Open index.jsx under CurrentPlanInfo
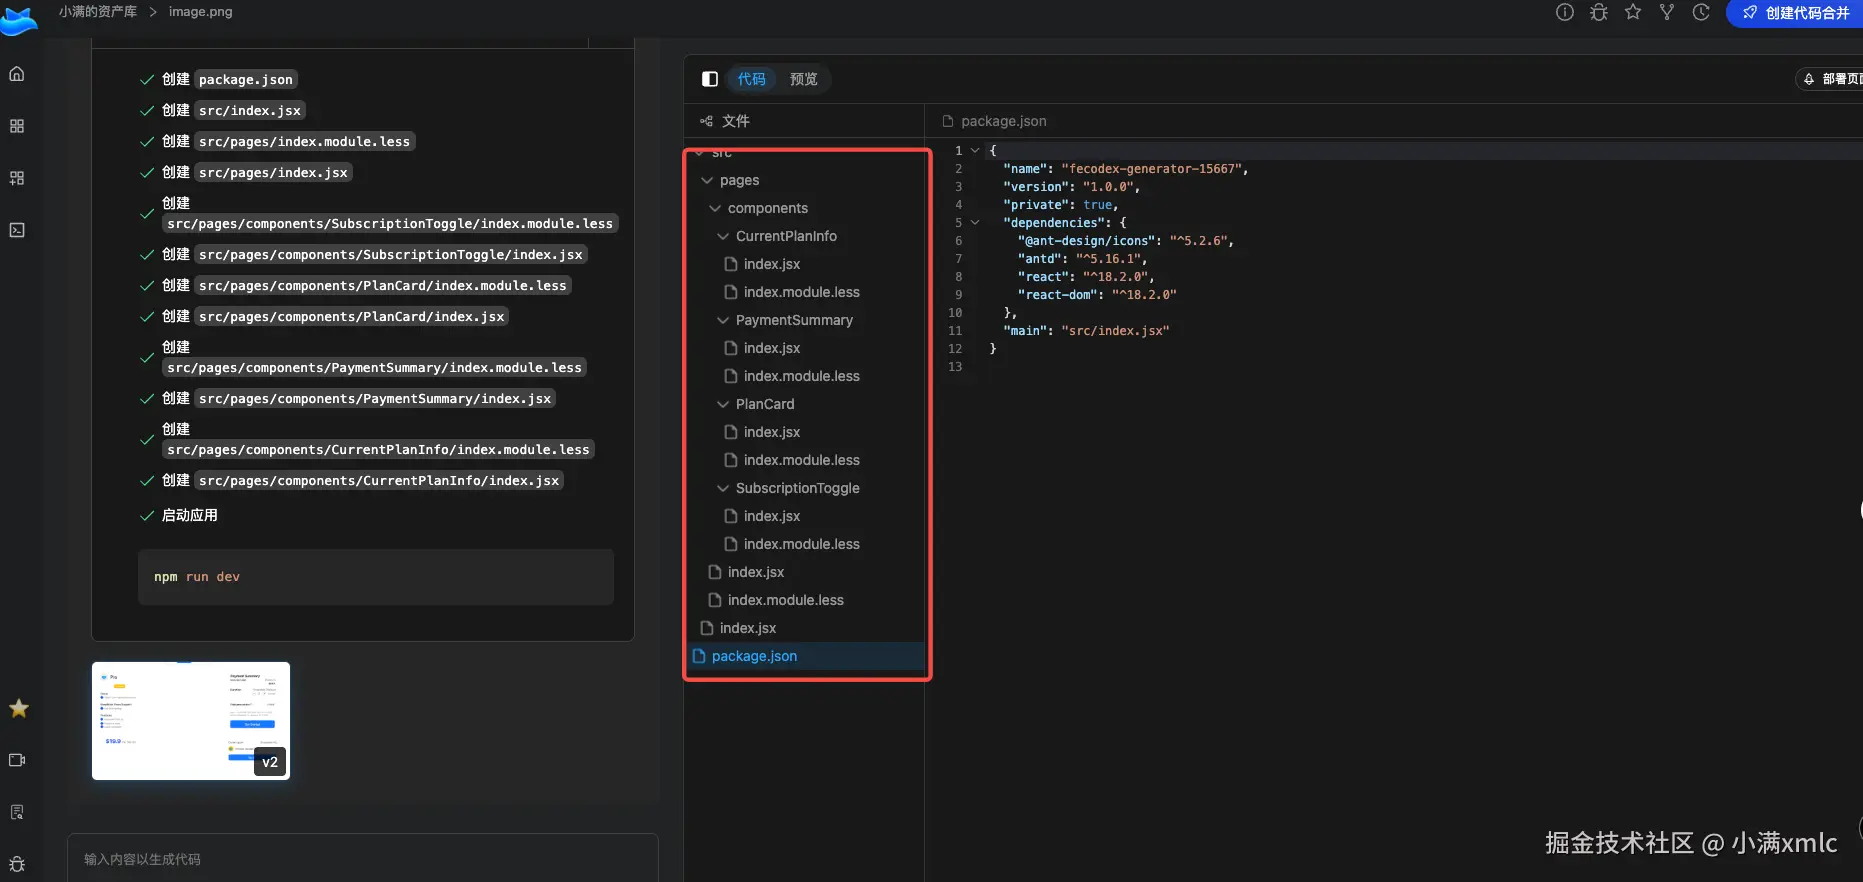 pyautogui.click(x=771, y=264)
